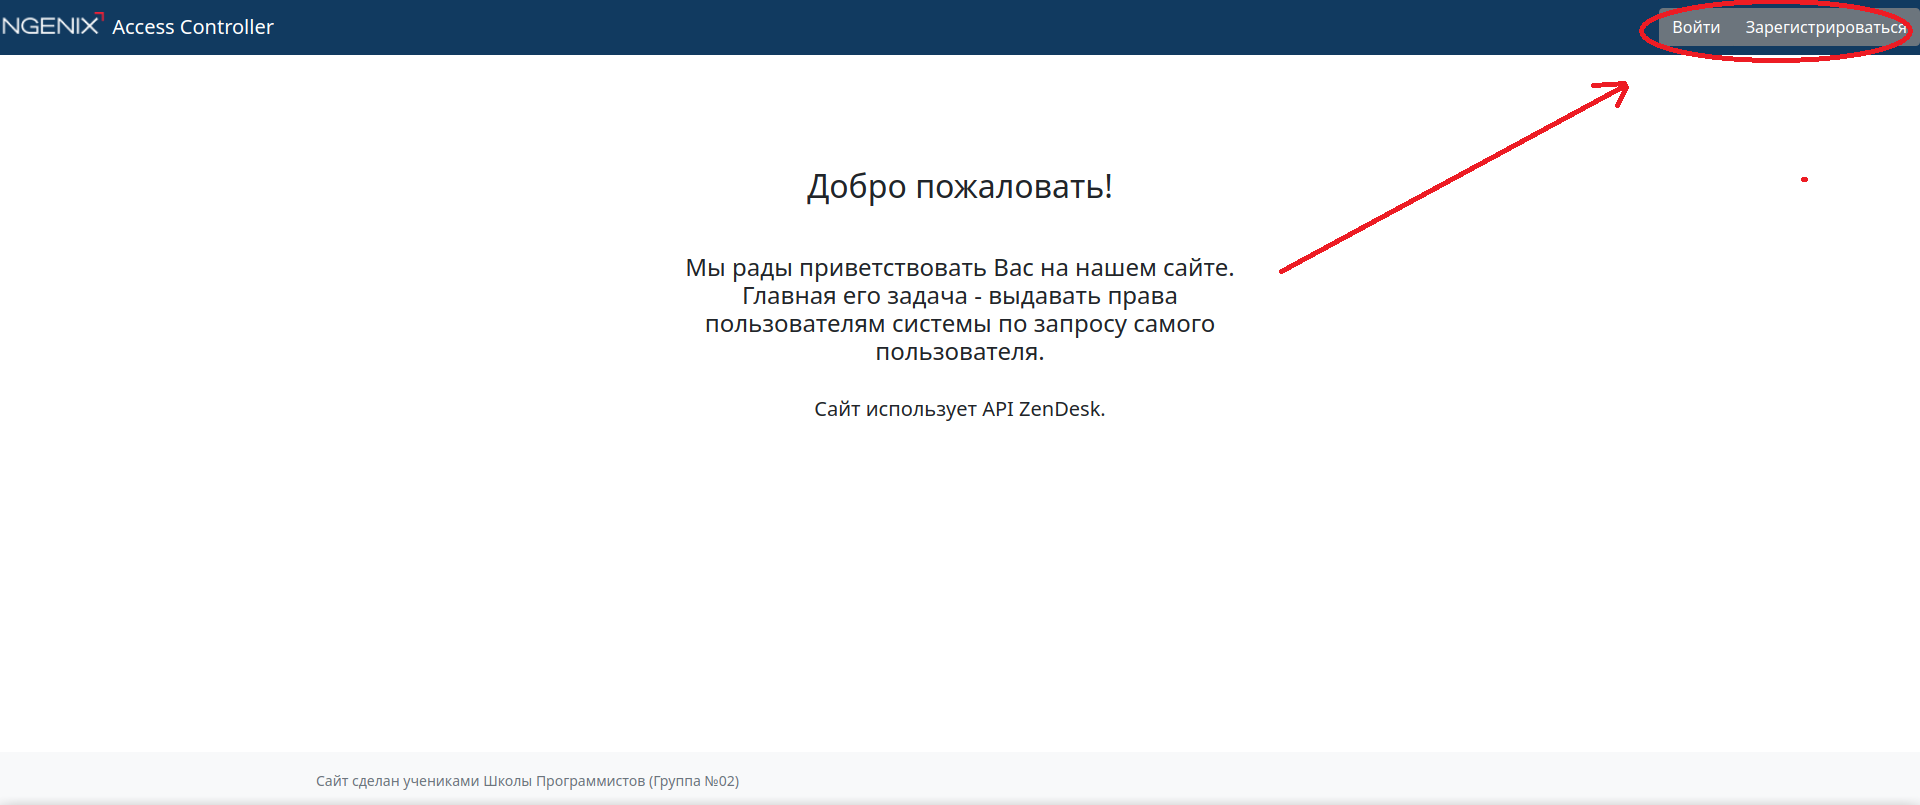Click the Добро пожаловать! heading
This screenshot has height=805, width=1920.
click(x=959, y=187)
